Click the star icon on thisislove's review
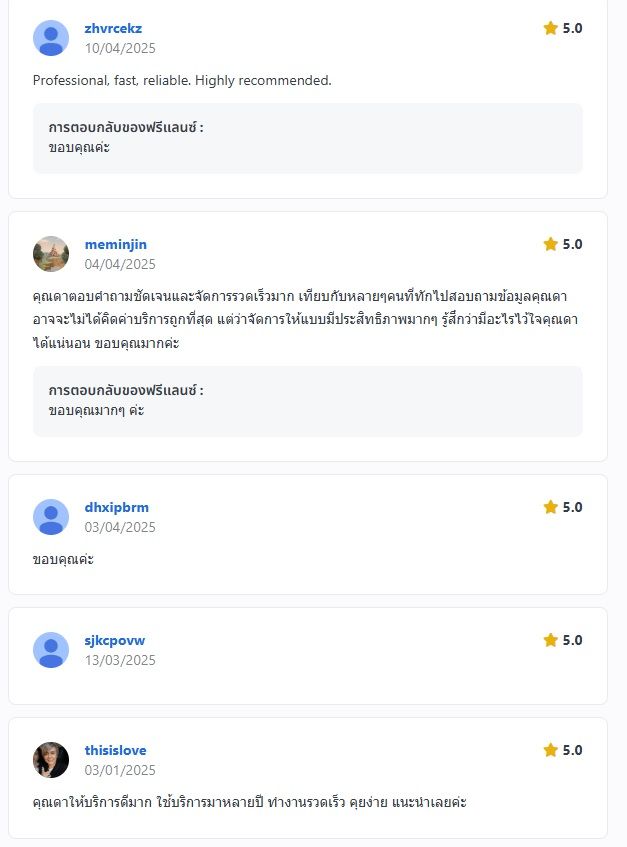The height and width of the screenshot is (847, 627). [x=550, y=750]
